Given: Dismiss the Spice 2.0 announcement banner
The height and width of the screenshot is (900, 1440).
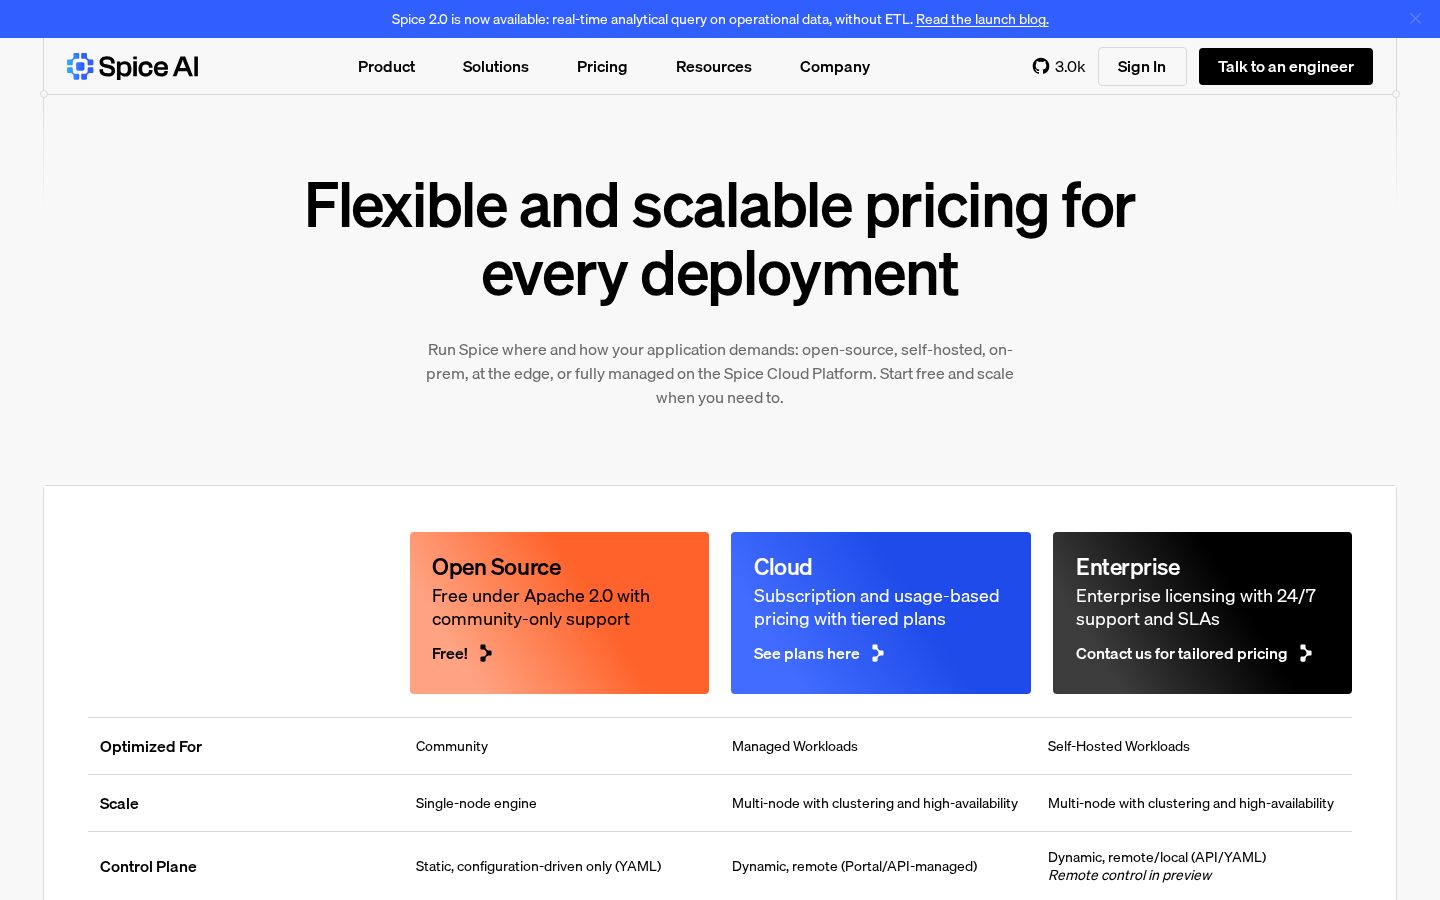Looking at the screenshot, I should [x=1415, y=18].
